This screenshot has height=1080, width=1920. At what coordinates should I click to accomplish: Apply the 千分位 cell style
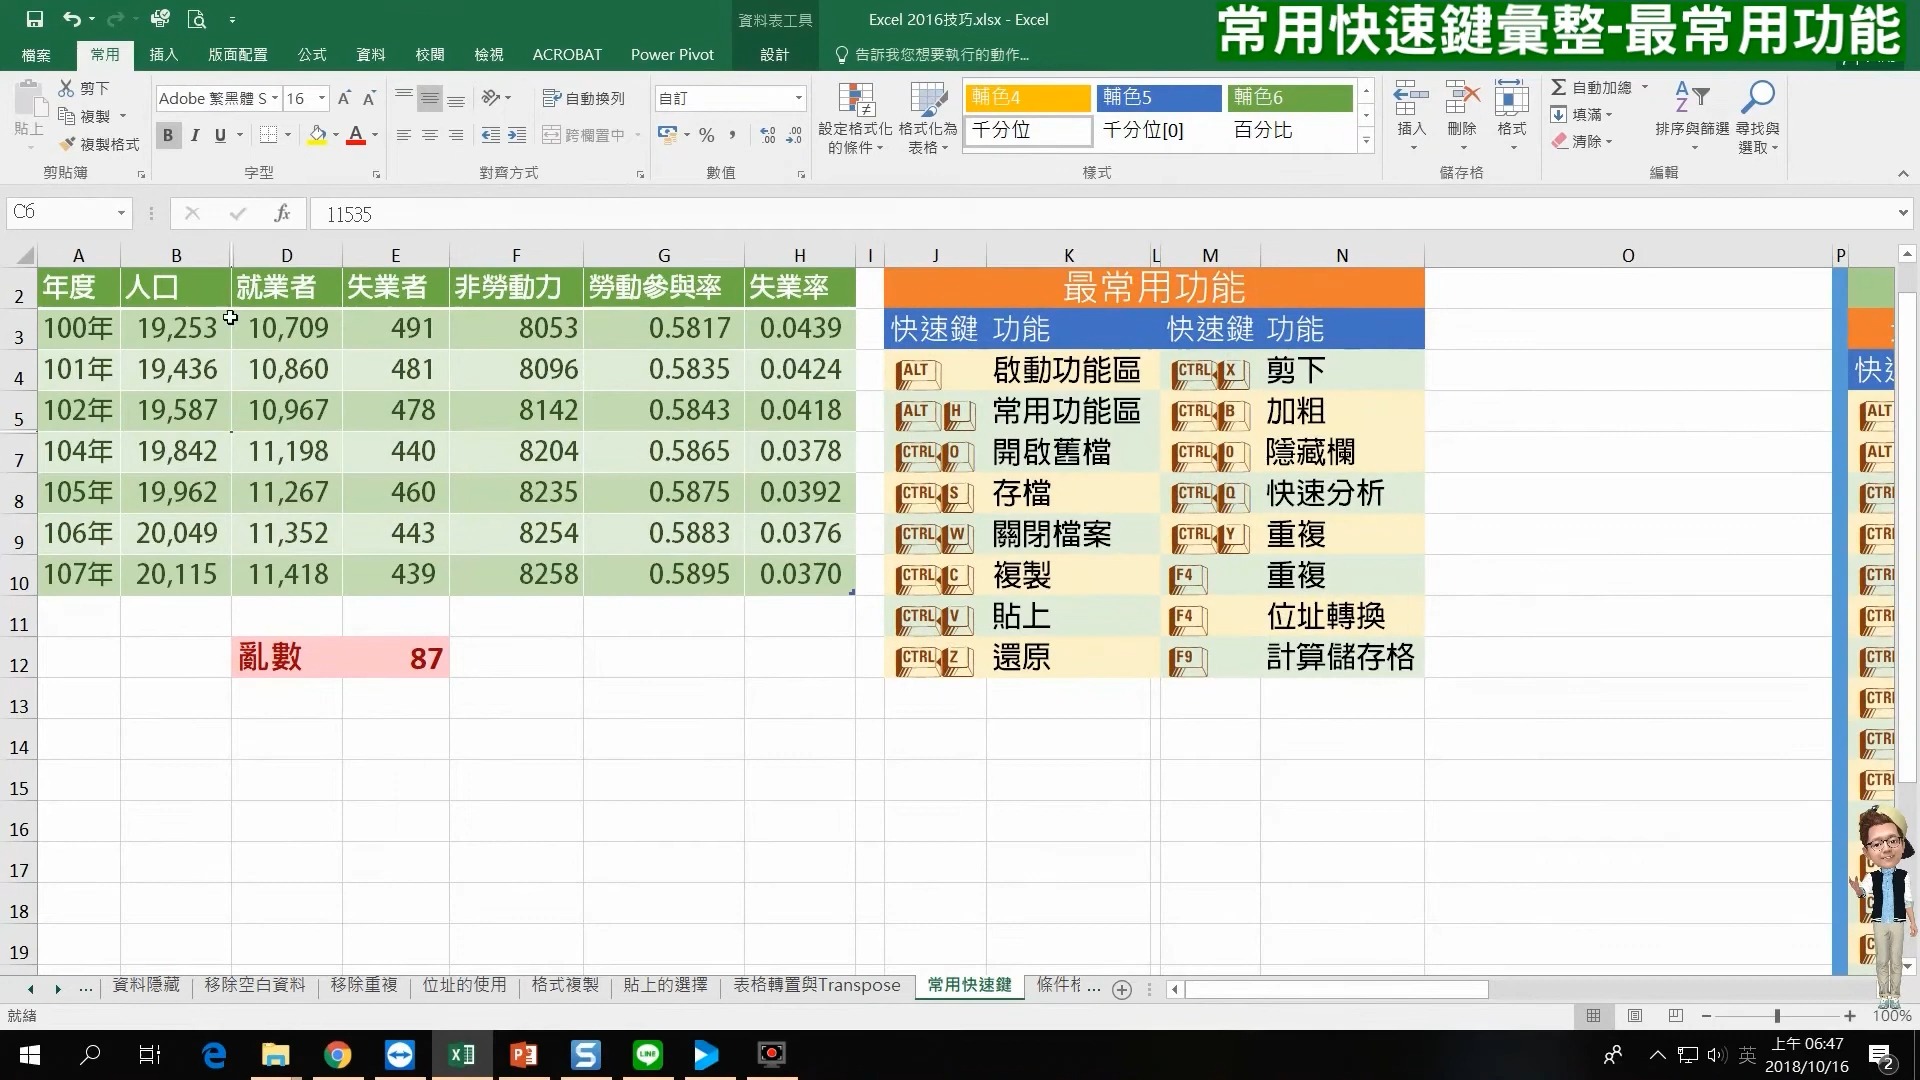[x=1027, y=130]
